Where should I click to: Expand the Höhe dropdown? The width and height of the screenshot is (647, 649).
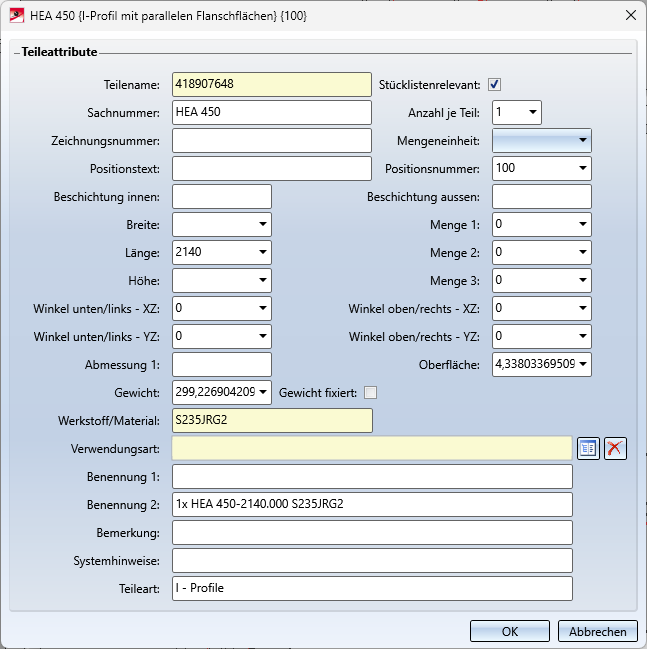coord(263,280)
